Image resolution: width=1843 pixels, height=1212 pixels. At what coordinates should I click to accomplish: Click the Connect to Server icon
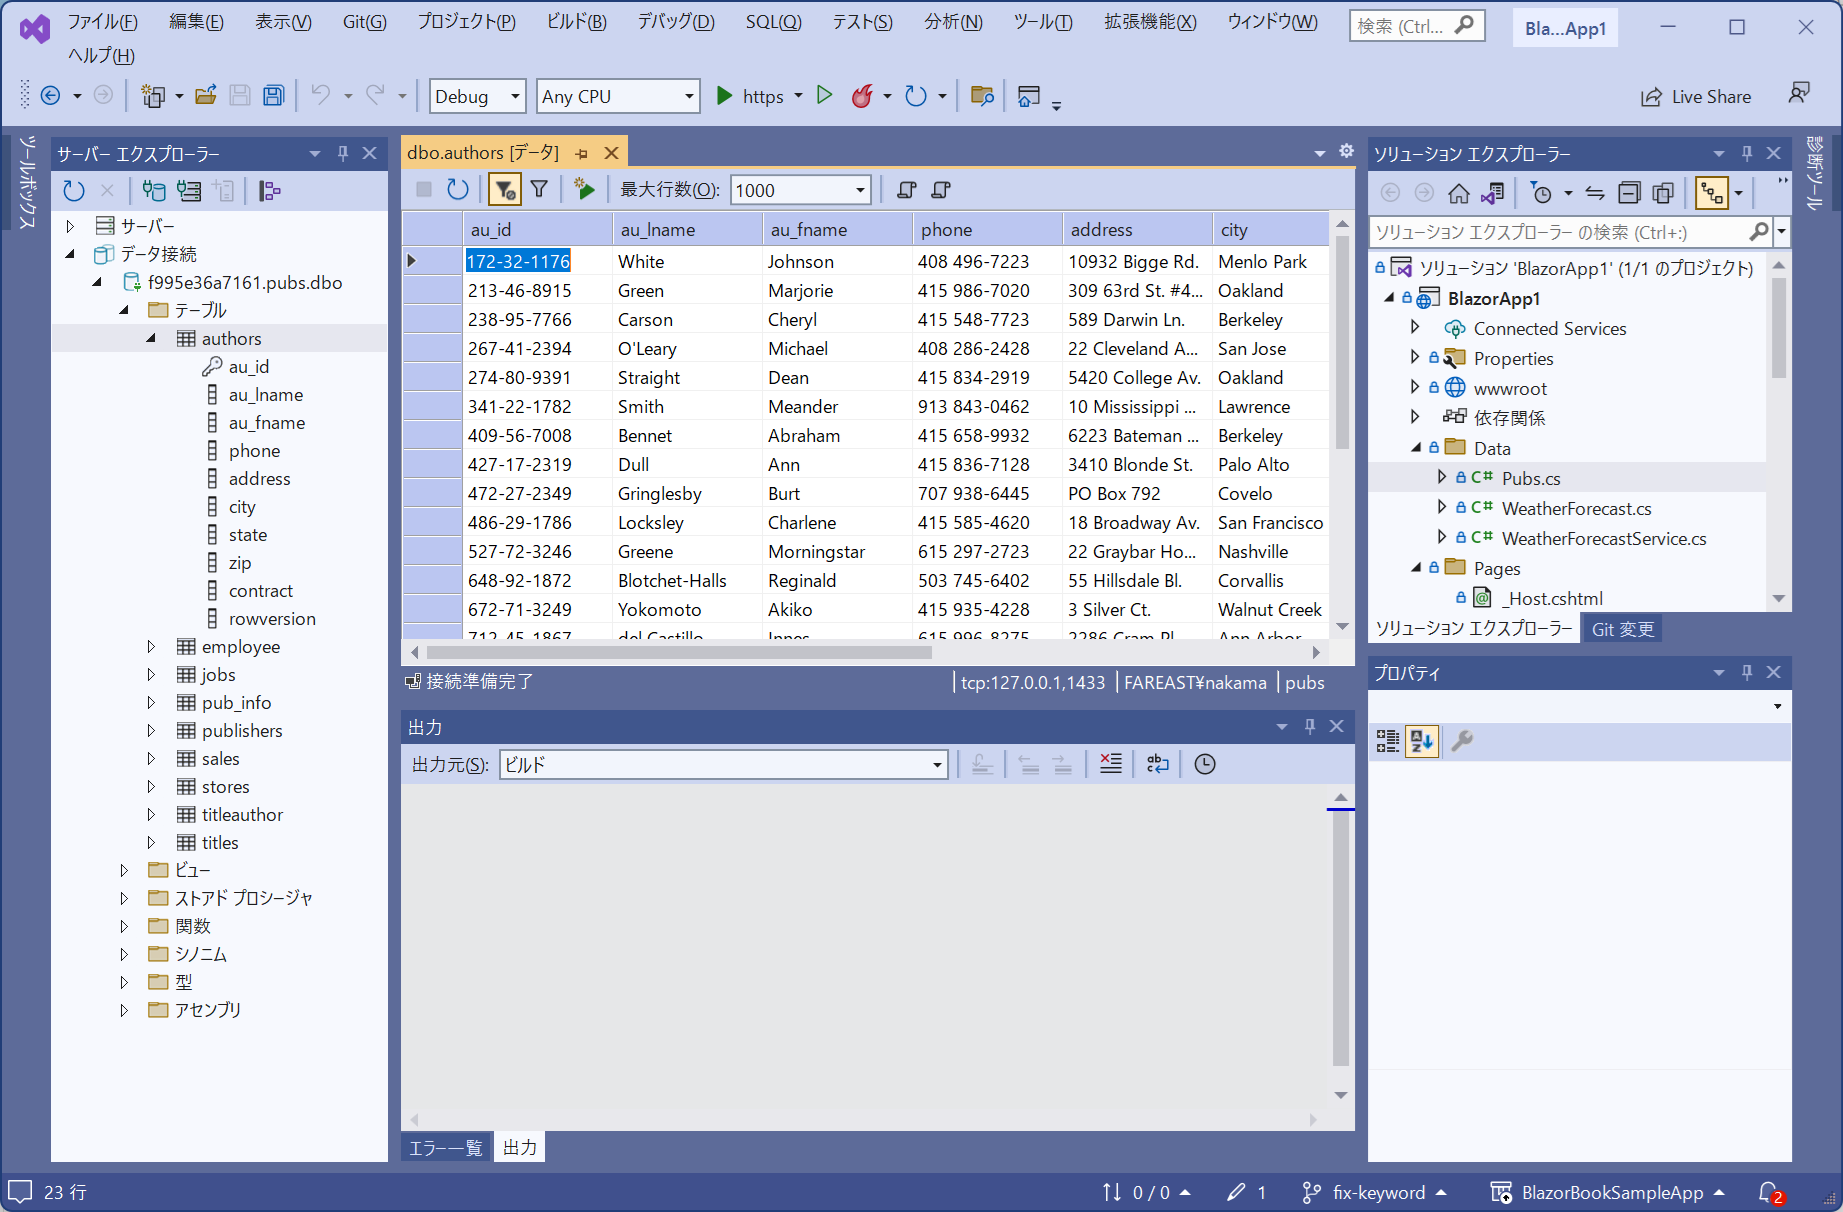click(189, 190)
